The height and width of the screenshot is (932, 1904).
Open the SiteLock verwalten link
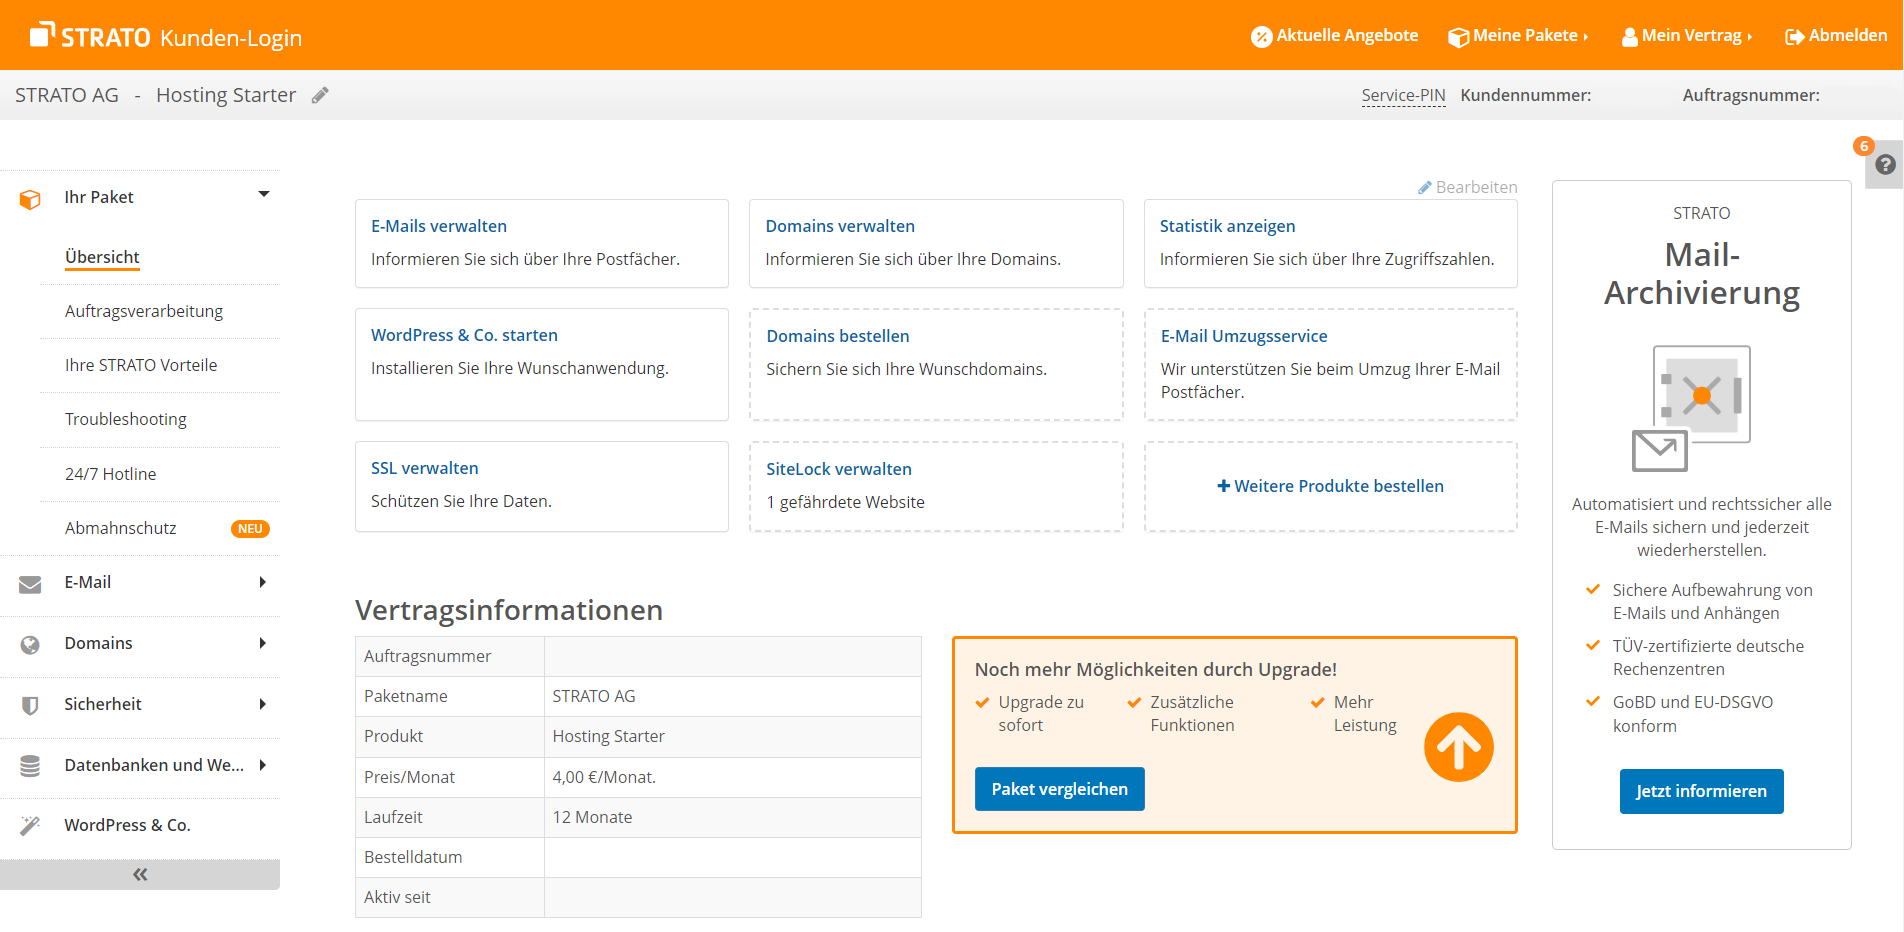coord(839,469)
